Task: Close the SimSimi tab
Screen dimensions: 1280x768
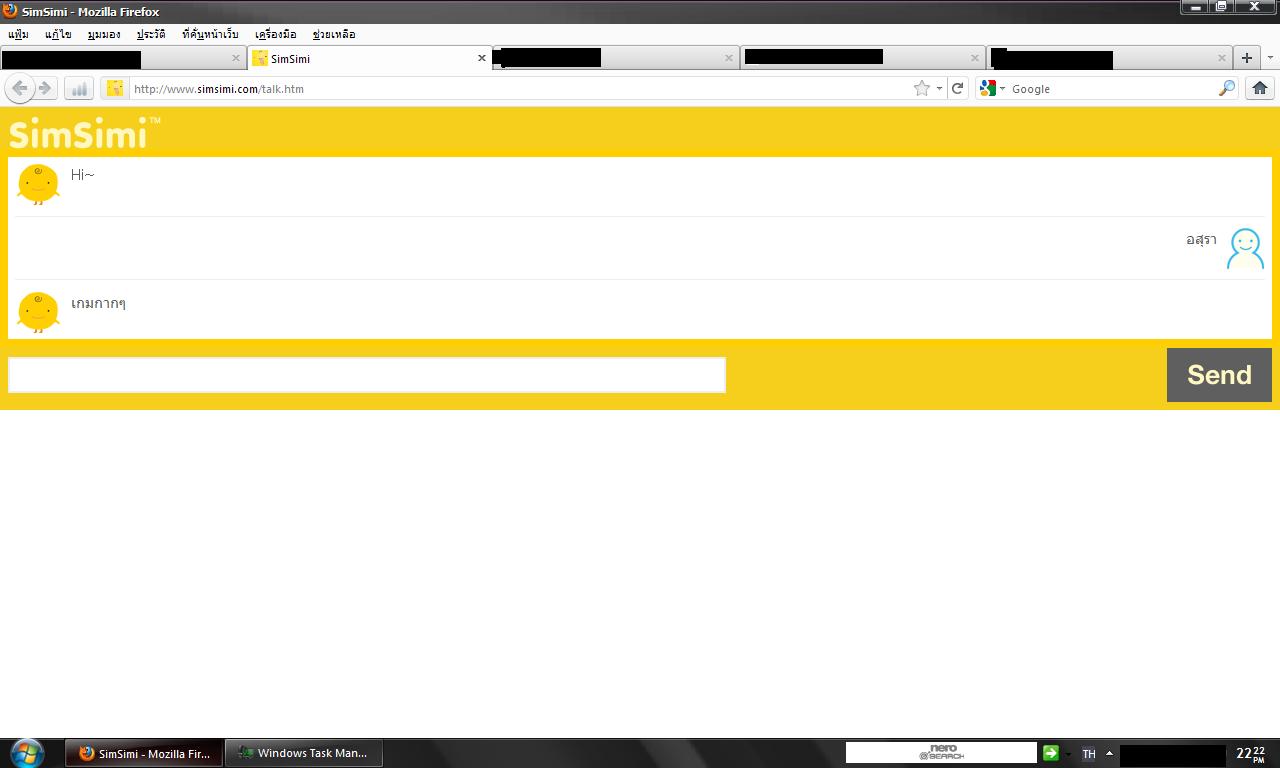Action: click(482, 58)
